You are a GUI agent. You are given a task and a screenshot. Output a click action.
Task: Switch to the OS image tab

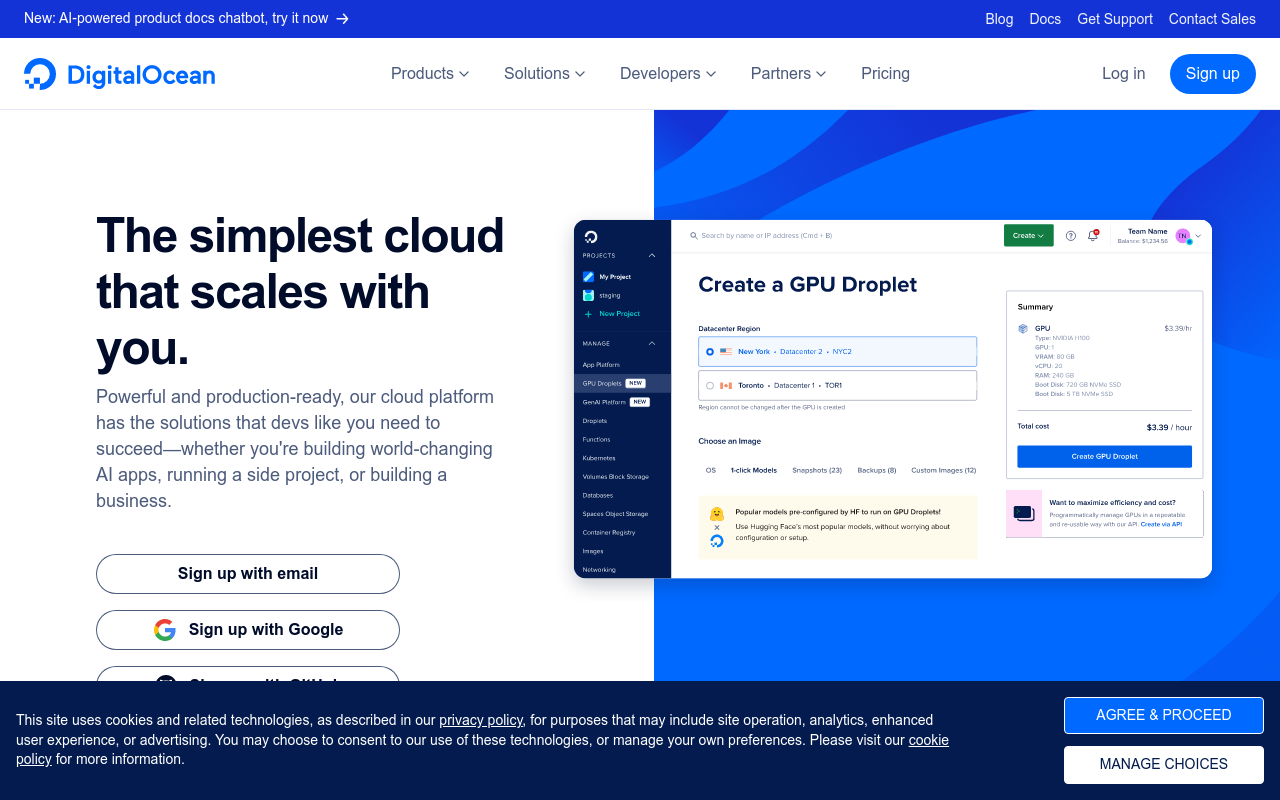coord(711,470)
